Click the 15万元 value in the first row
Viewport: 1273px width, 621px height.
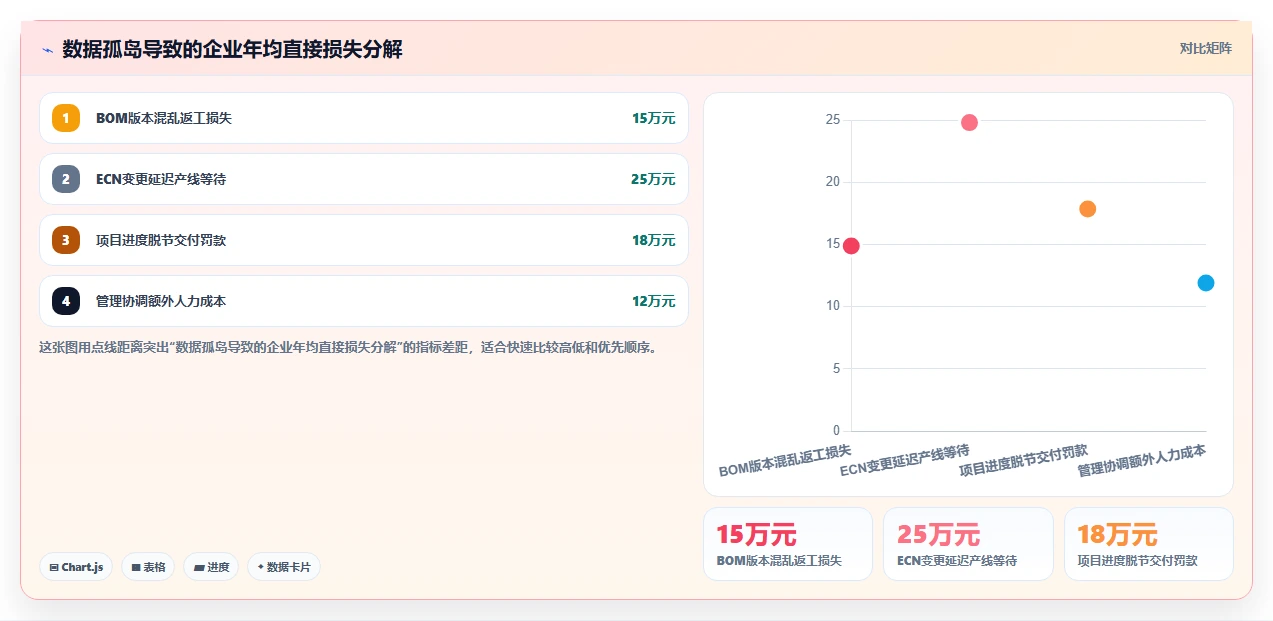tap(653, 118)
